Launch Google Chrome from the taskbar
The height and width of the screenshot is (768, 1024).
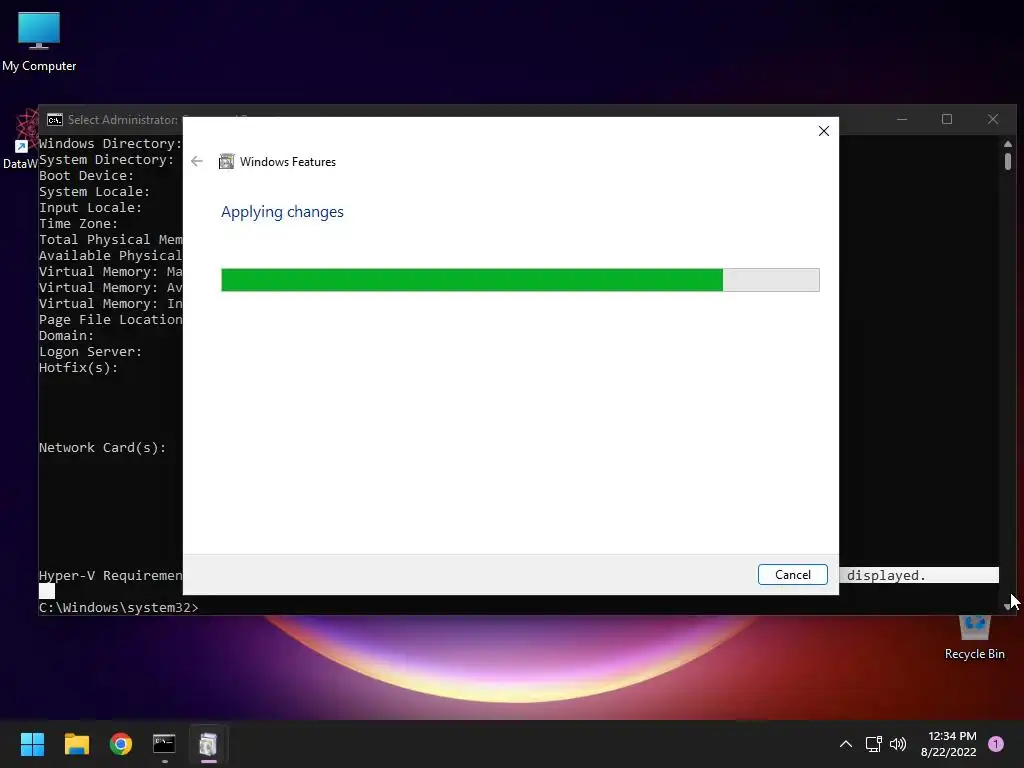point(121,744)
